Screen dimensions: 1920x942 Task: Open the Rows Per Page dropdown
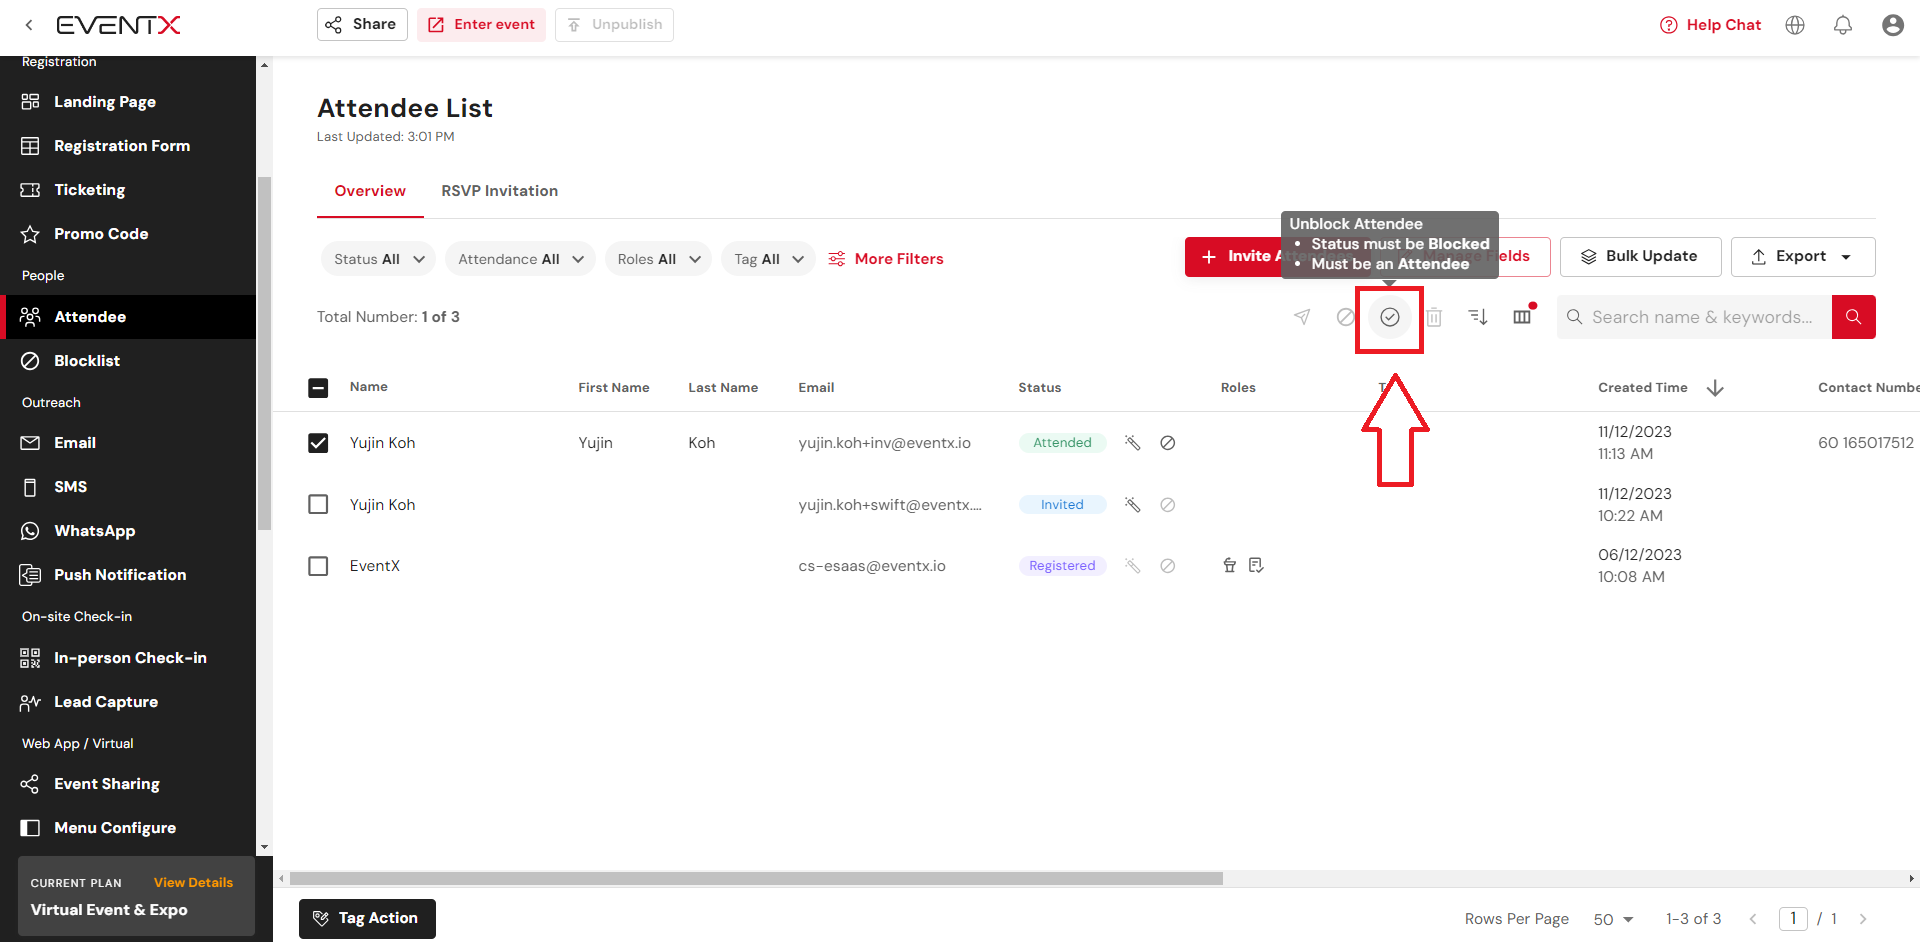click(1613, 919)
